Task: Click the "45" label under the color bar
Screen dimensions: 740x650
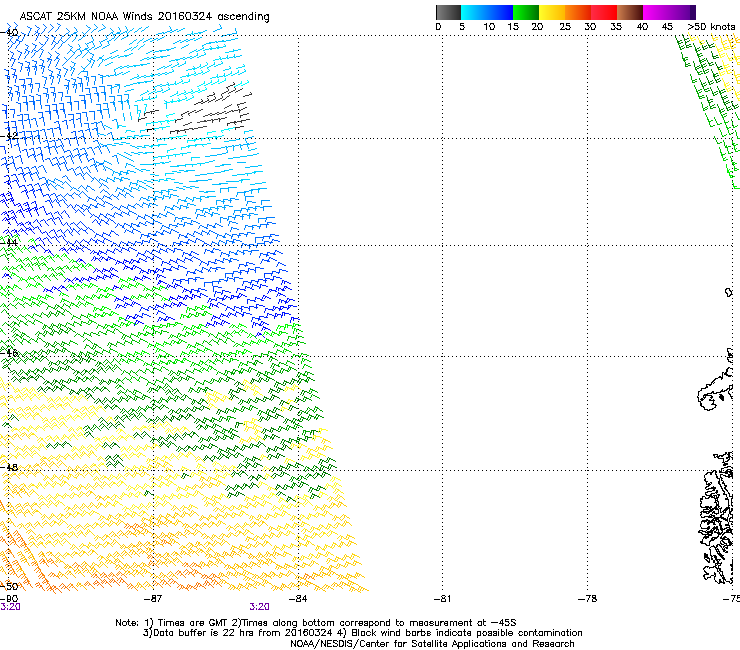Action: (667, 27)
